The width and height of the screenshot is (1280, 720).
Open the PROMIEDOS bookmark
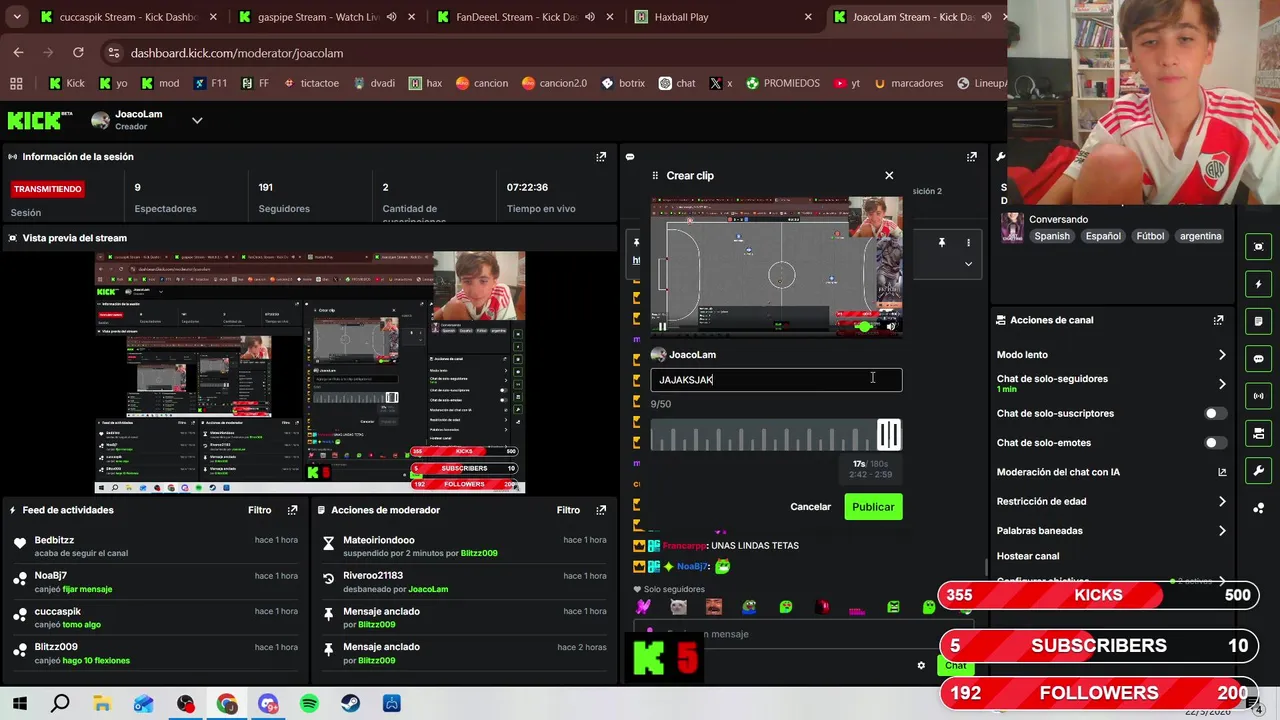(782, 83)
